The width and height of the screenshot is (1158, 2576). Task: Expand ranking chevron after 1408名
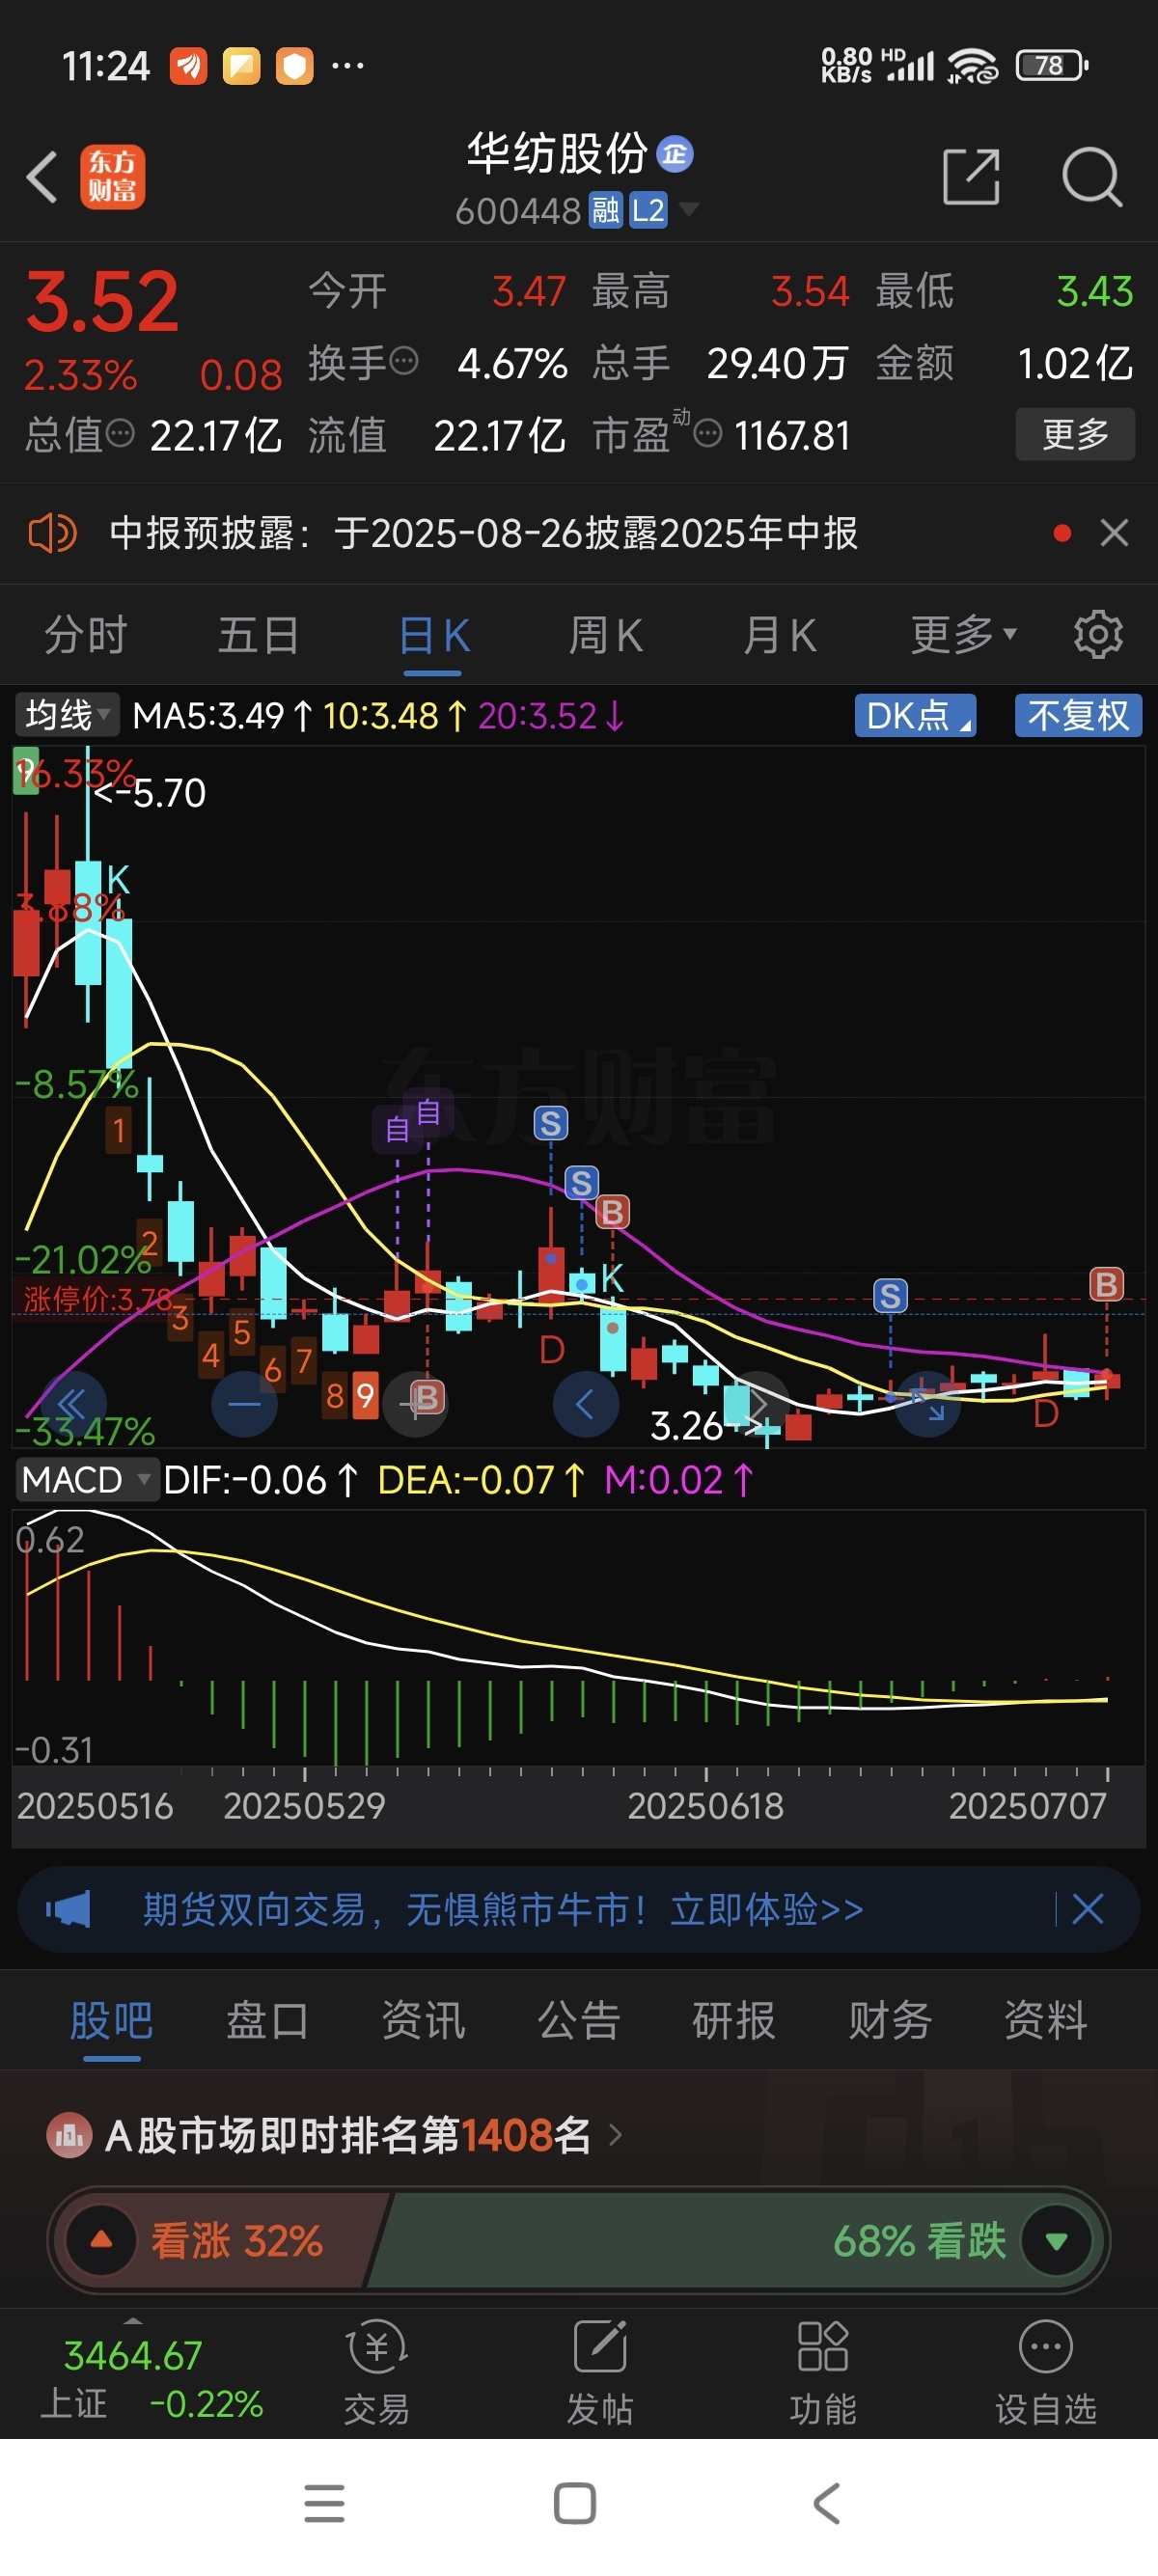(x=615, y=2135)
